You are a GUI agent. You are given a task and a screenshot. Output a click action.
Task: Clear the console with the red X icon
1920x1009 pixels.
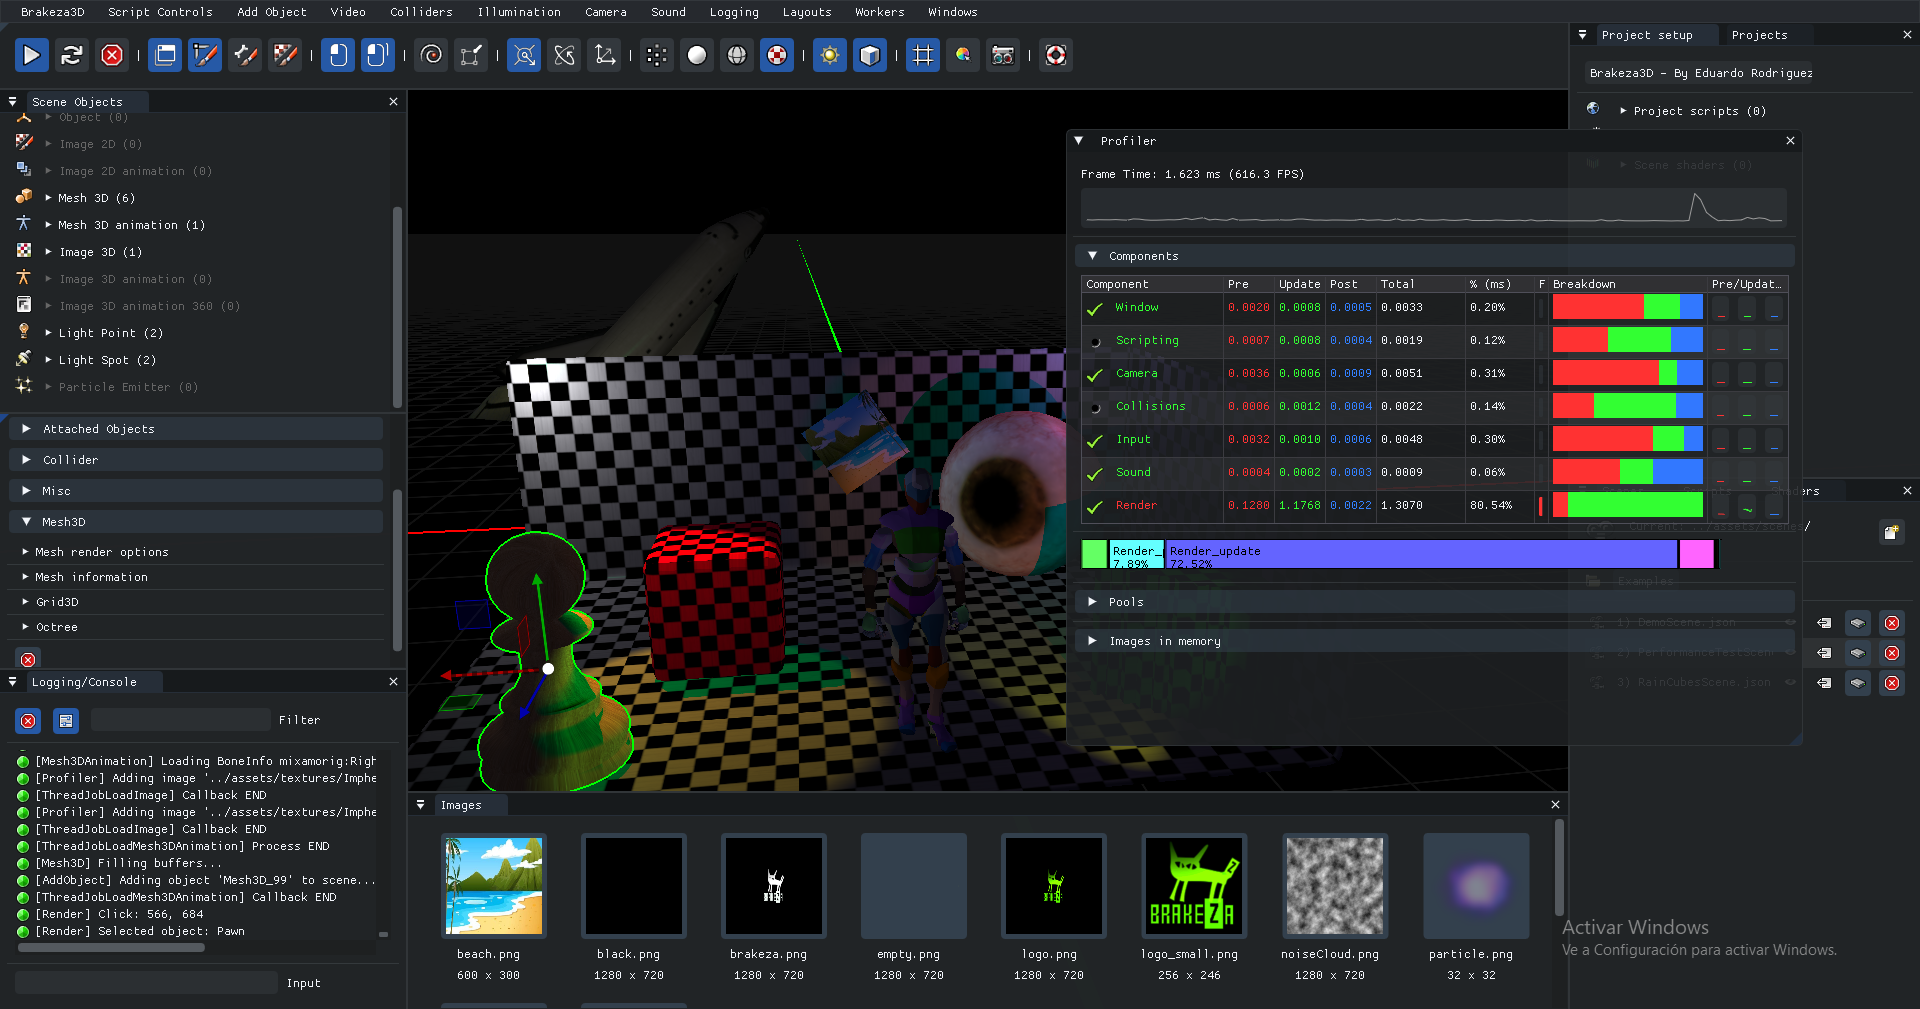(x=28, y=720)
